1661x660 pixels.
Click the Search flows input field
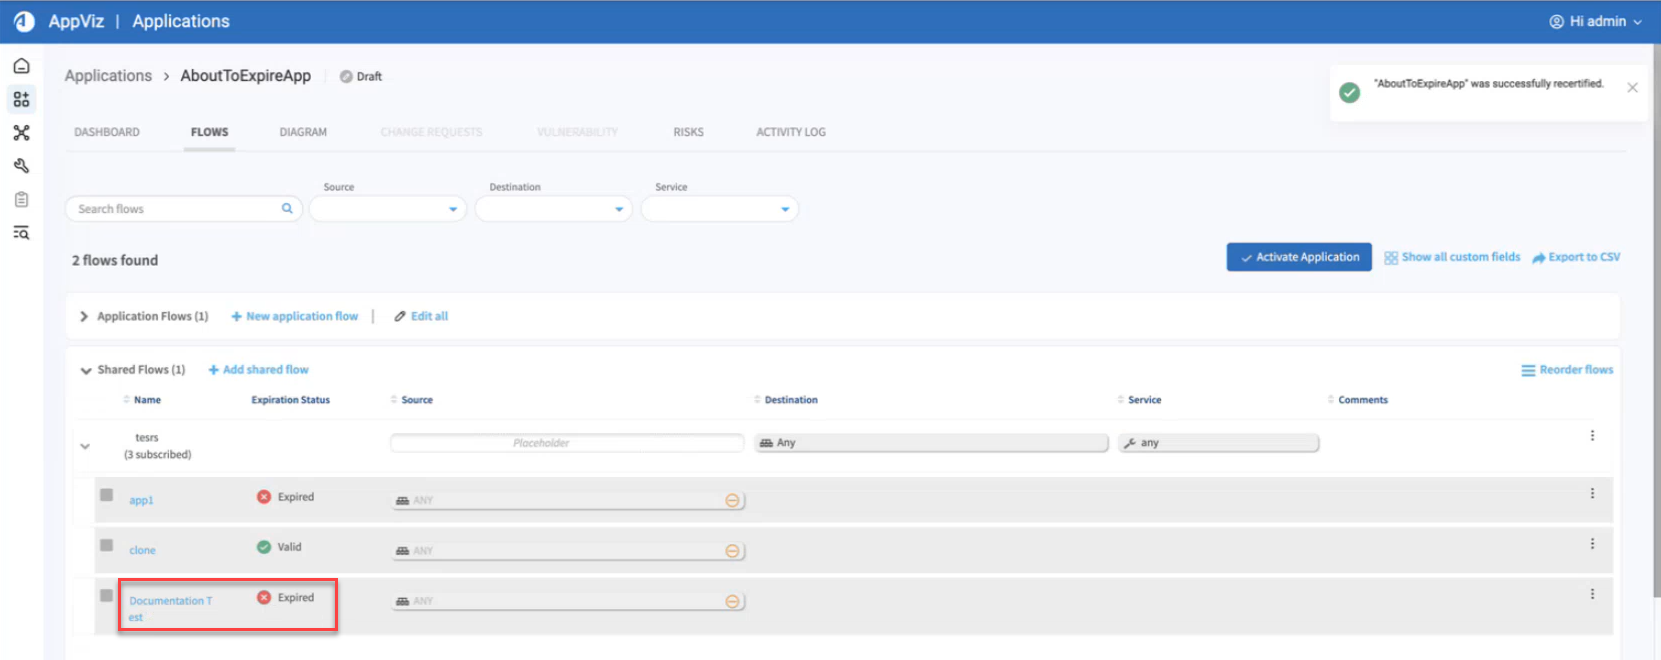(175, 209)
